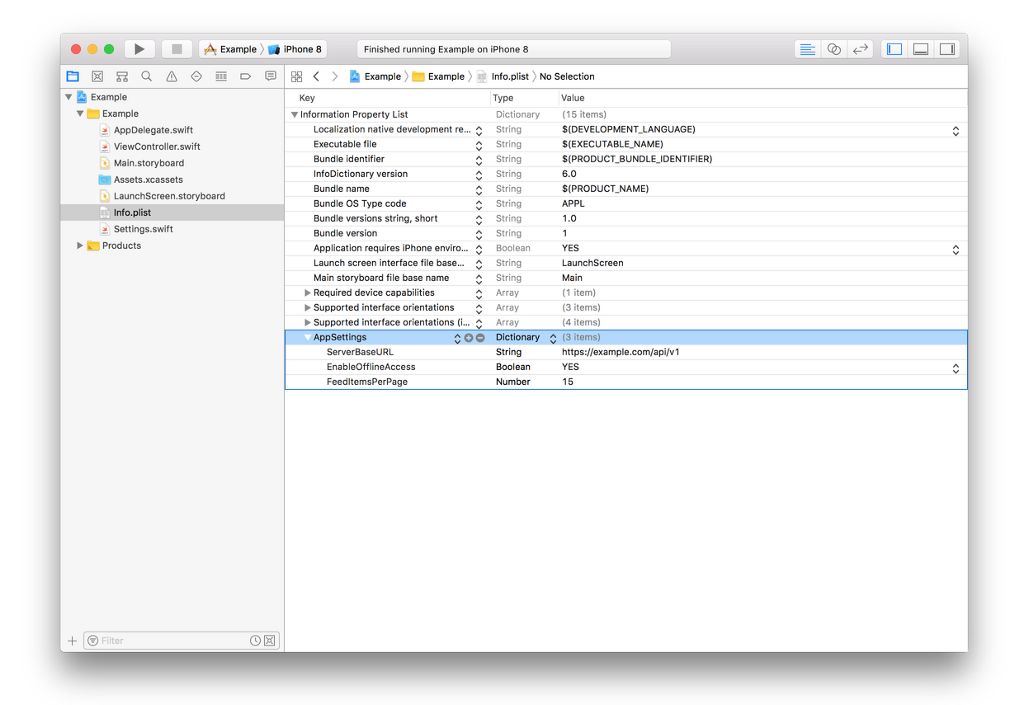Screen dimensions: 1024x705
Task: Open the Issue navigator warning icon
Action: 171,76
